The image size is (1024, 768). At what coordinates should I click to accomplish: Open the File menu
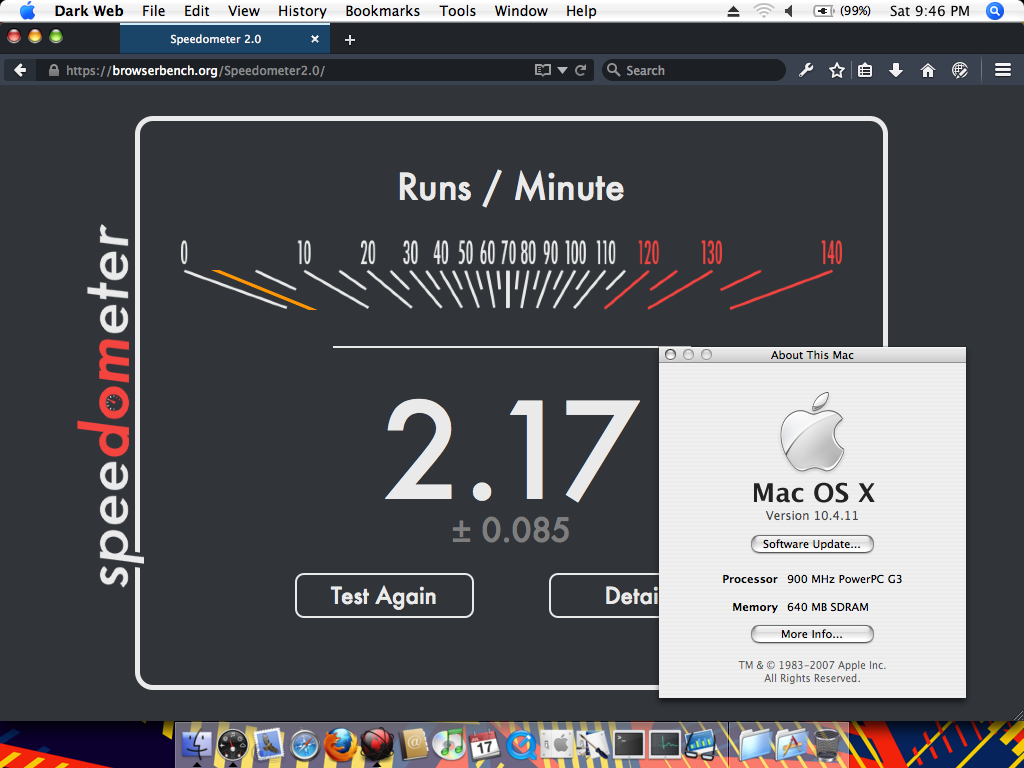coord(153,11)
